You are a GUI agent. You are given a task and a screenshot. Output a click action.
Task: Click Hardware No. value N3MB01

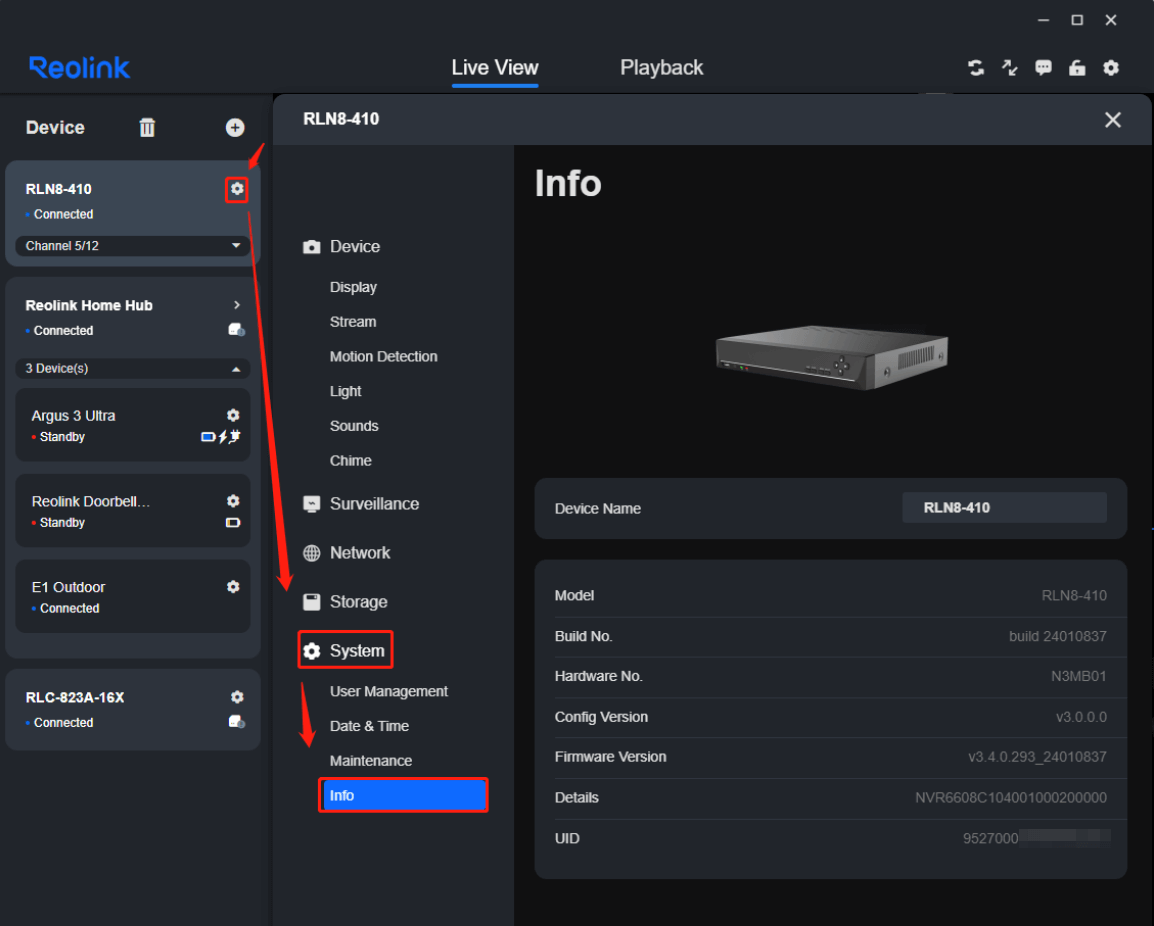(x=1078, y=676)
